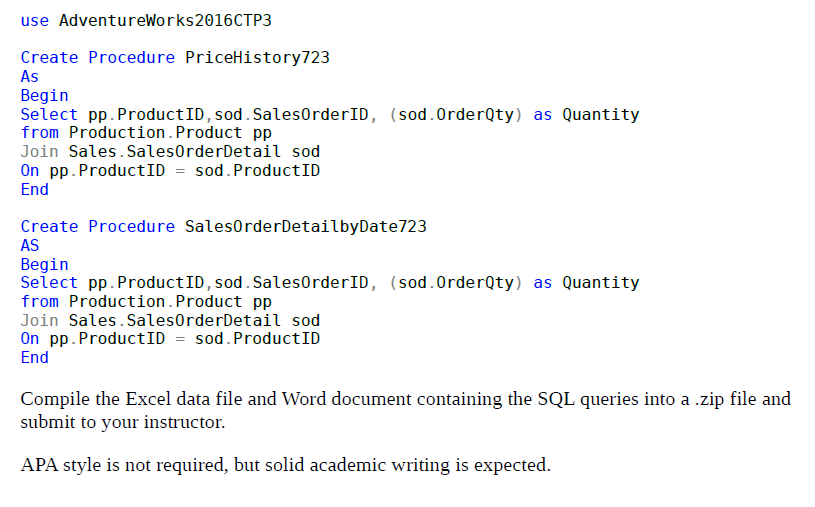Click the Procedure keyword before SalesOrderDetailbyDate723
The width and height of the screenshot is (815, 507).
point(132,226)
